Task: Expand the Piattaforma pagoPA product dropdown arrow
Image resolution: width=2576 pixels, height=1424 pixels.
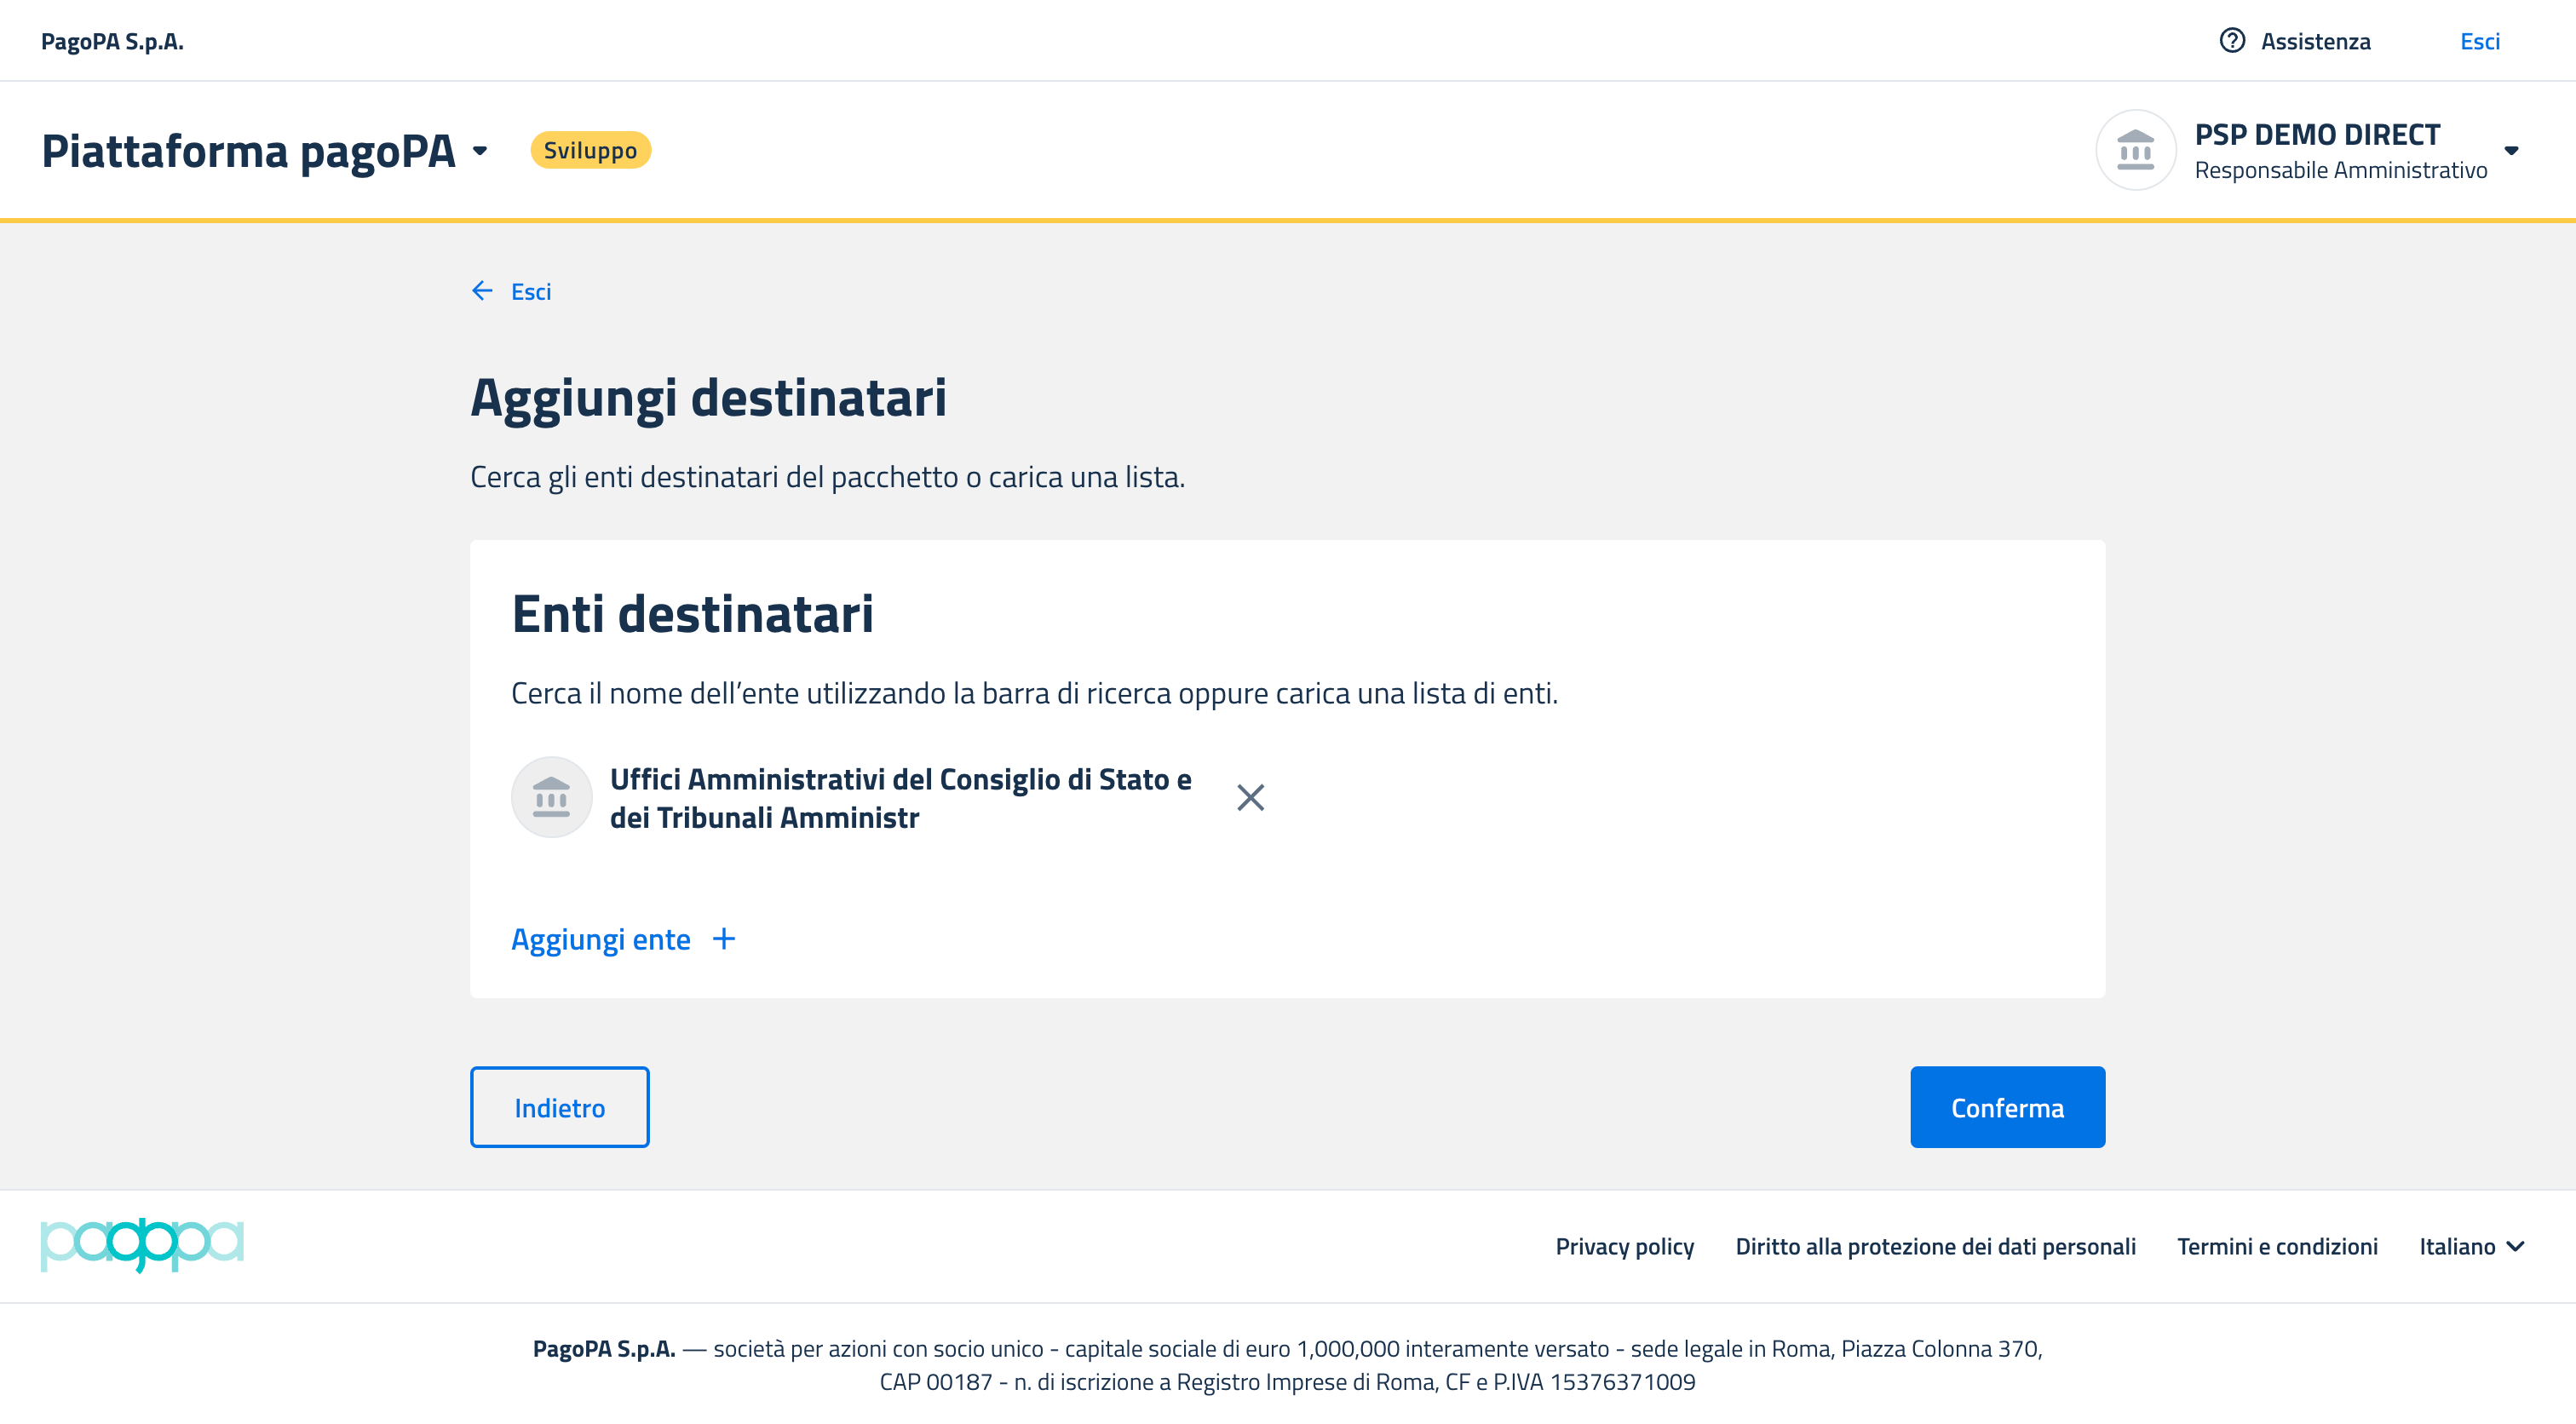Action: click(x=480, y=151)
